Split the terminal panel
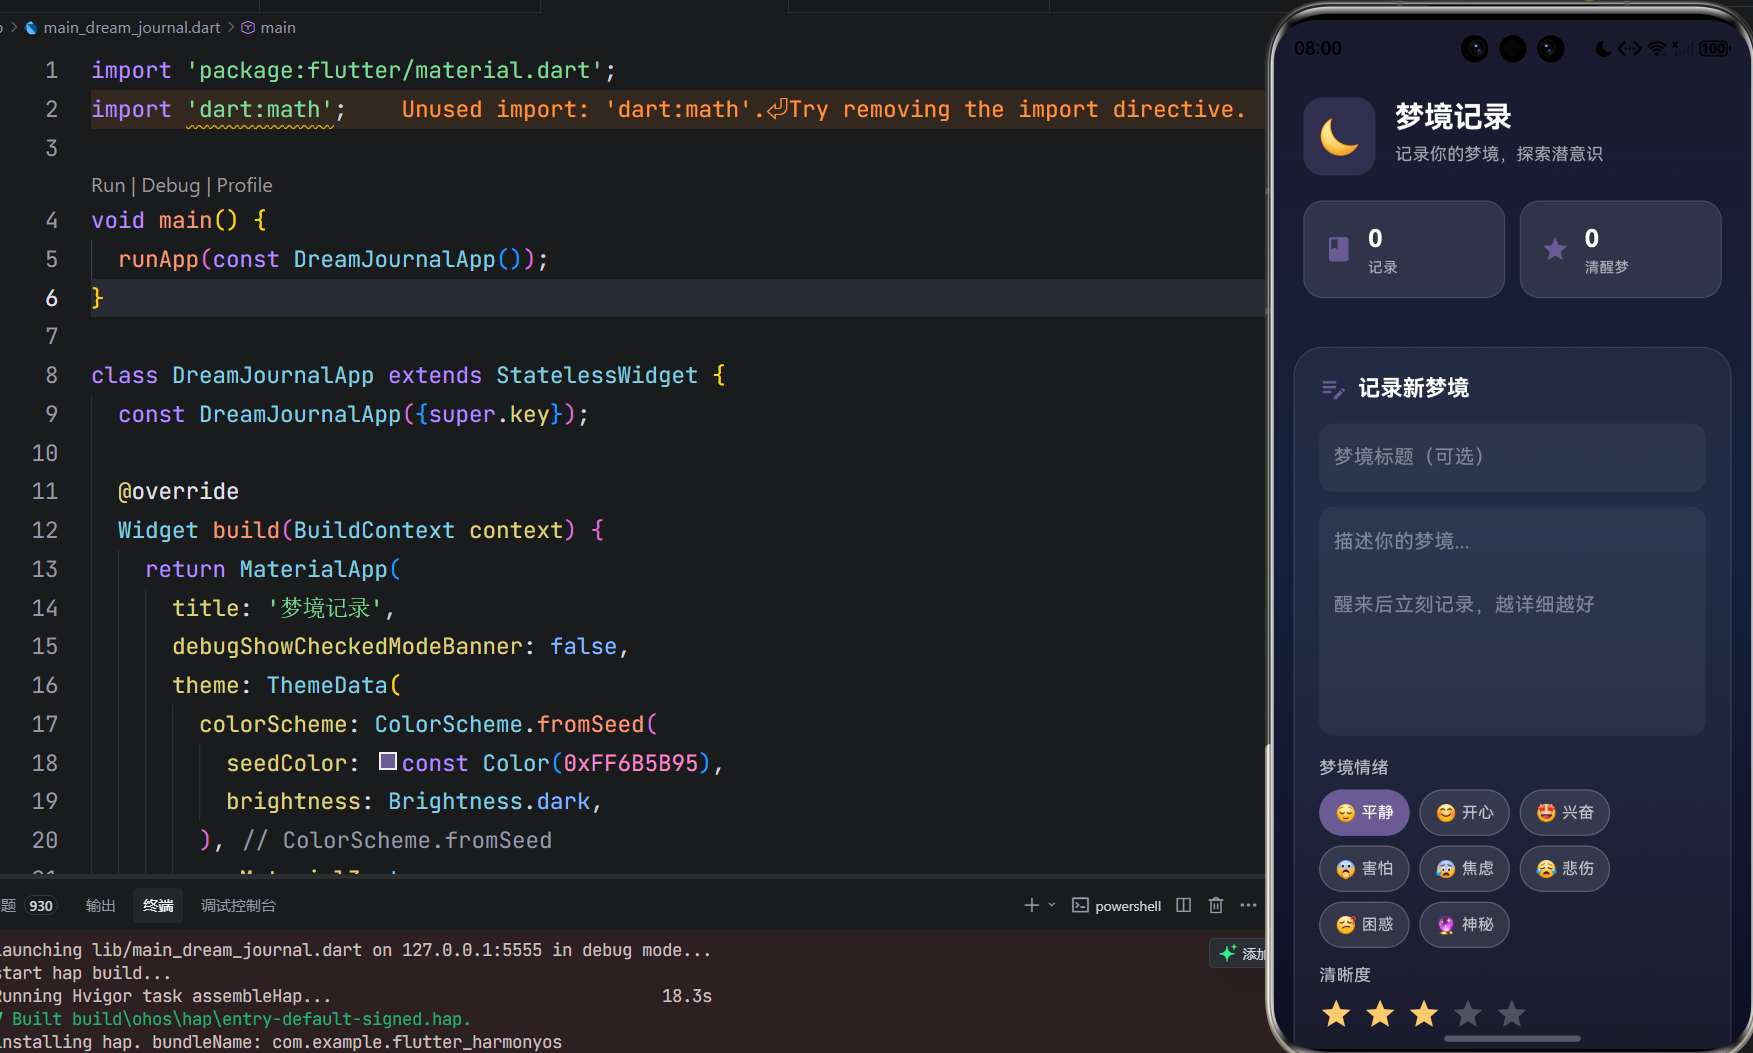Screen dimensions: 1753x1053 [x=1184, y=905]
